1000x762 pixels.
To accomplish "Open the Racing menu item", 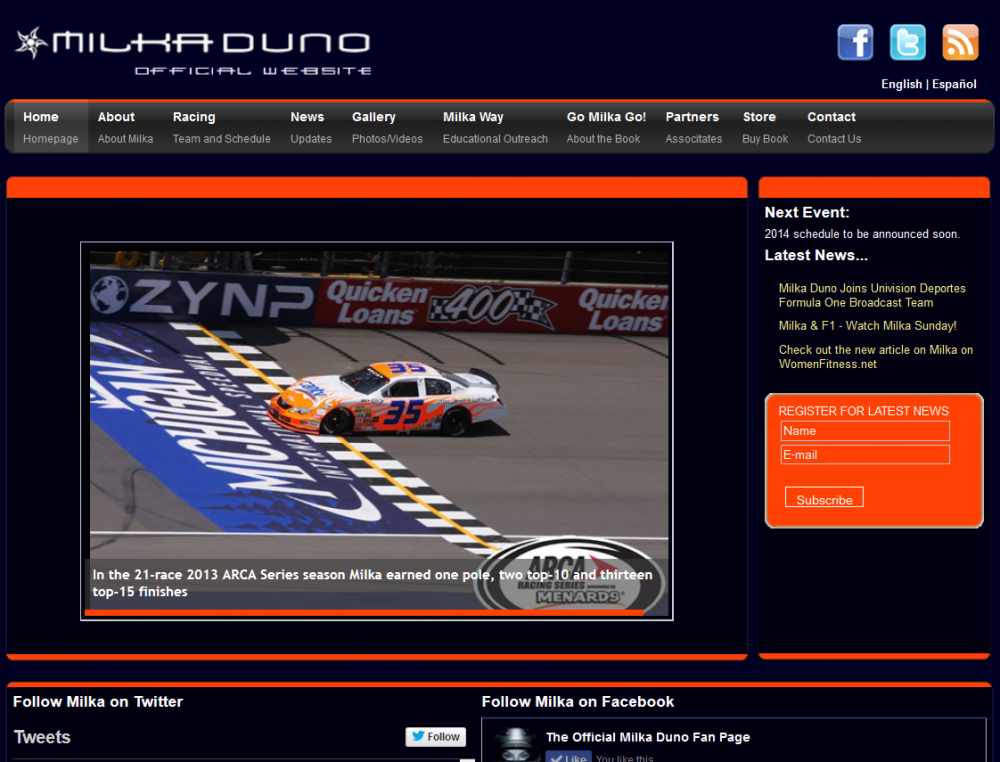I will (x=221, y=127).
